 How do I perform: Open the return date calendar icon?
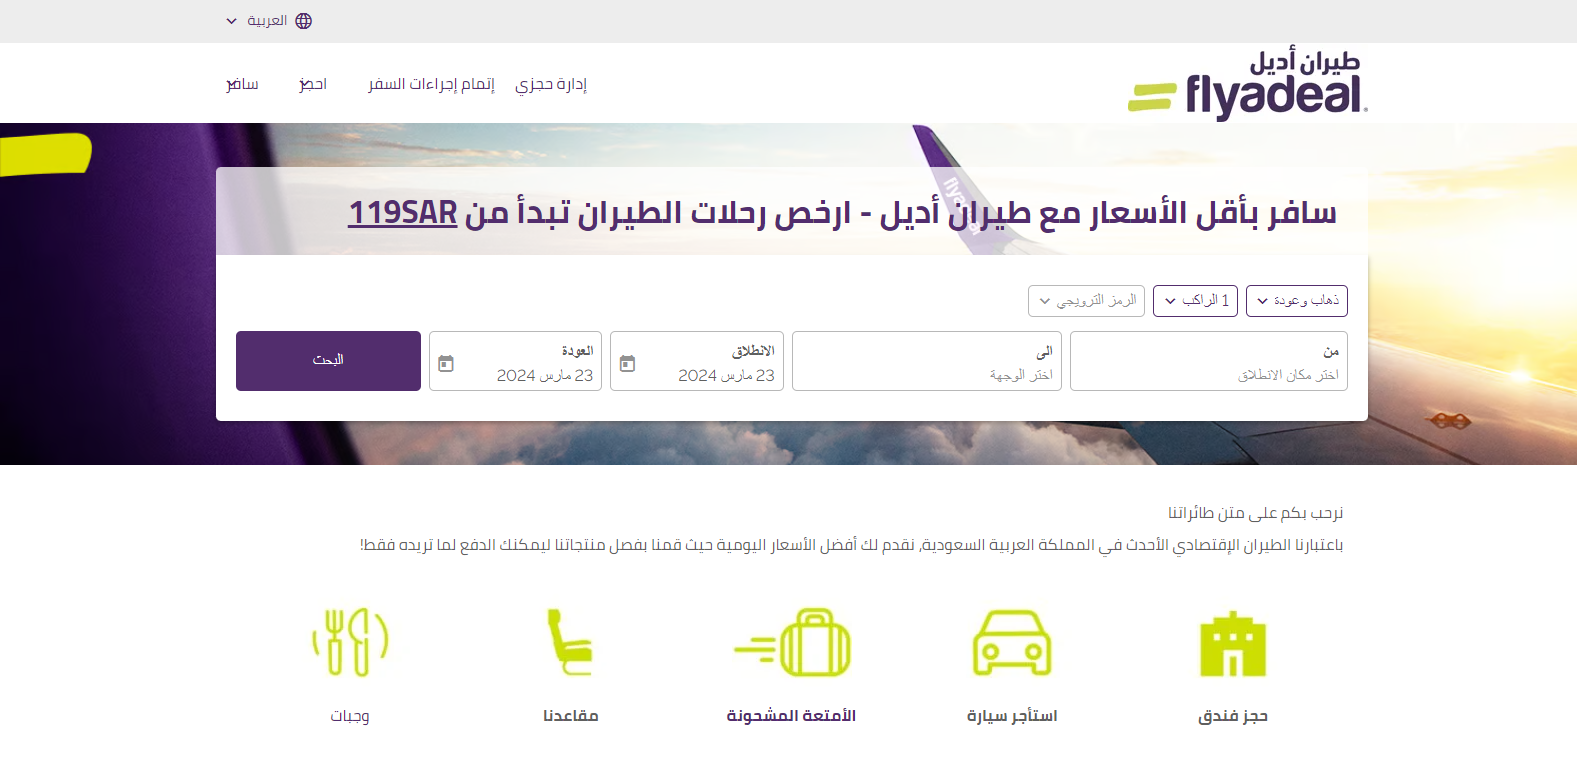[x=446, y=363]
